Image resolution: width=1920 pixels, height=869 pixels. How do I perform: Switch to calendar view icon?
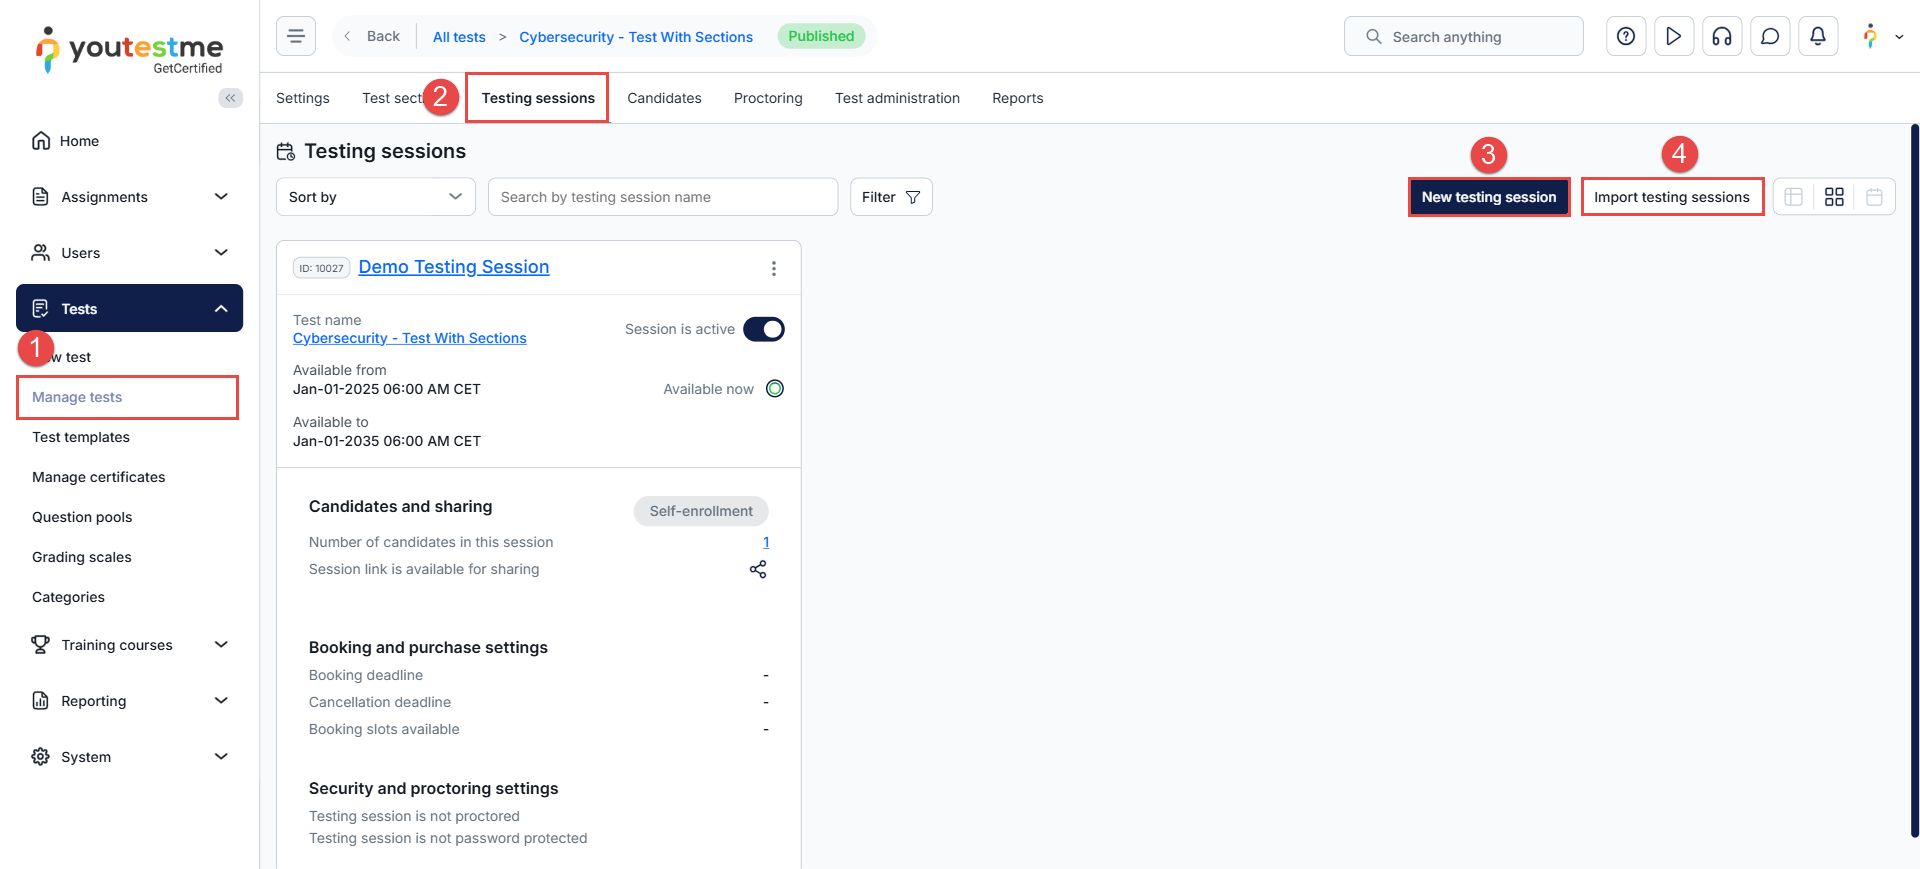tap(1874, 197)
